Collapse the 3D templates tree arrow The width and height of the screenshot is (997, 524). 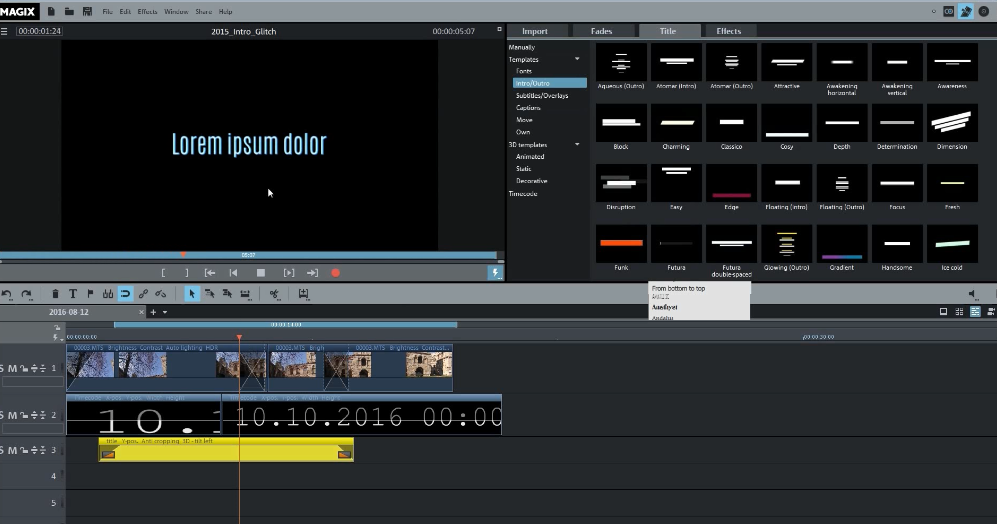coord(577,145)
